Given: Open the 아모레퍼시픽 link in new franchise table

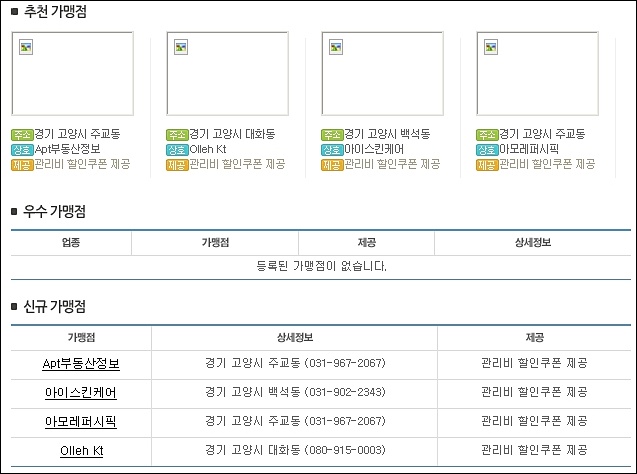Looking at the screenshot, I should pyautogui.click(x=81, y=421).
